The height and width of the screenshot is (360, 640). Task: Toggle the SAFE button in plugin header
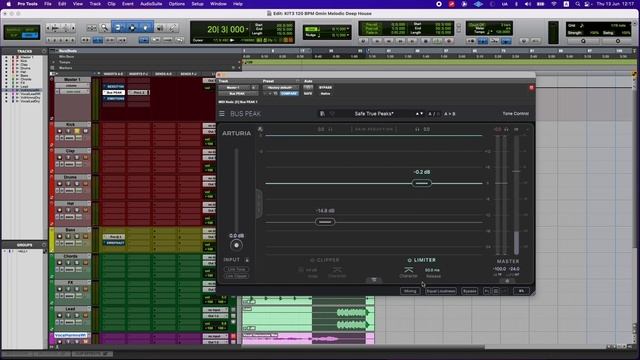click(308, 93)
